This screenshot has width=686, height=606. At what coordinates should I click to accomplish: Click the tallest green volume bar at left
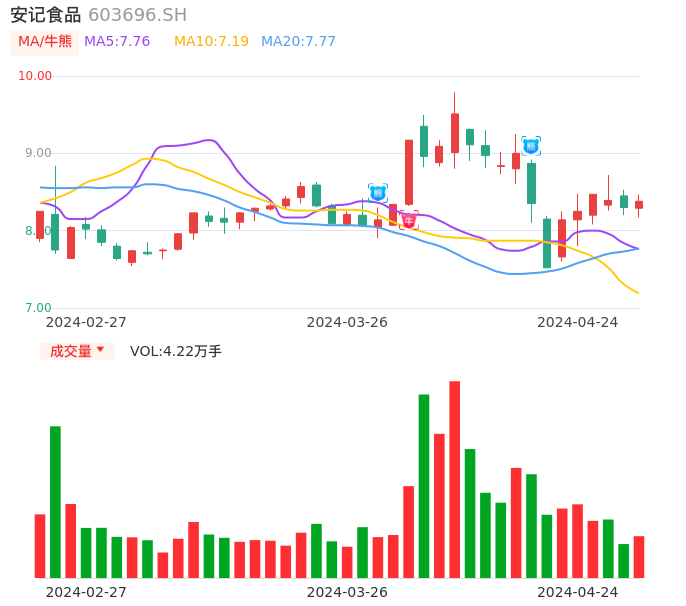(x=56, y=501)
